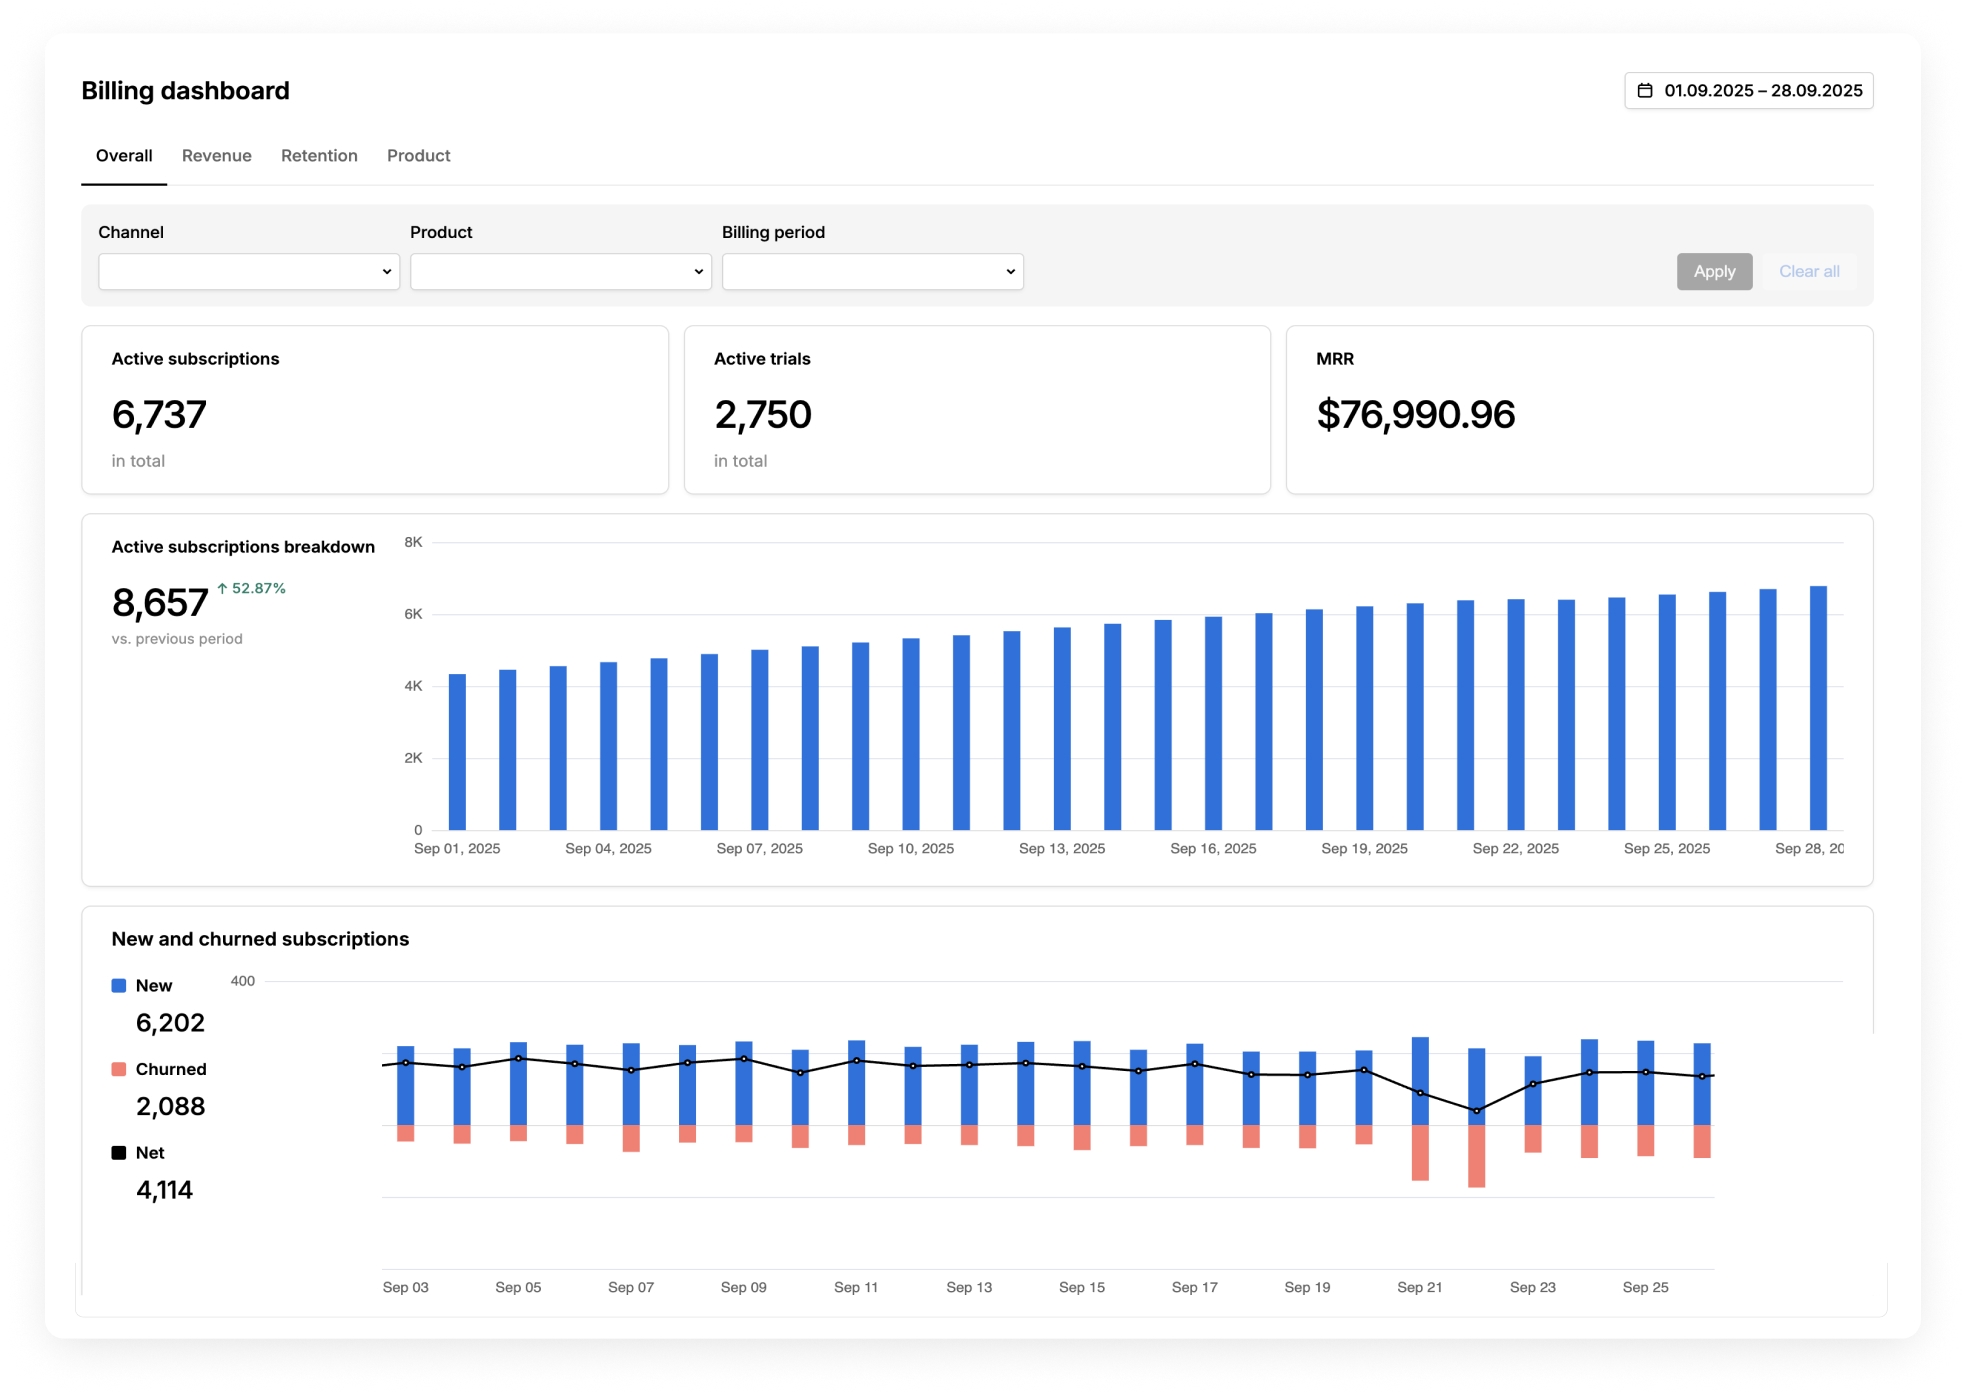Screen dimensions: 1966x1396
Task: Toggle the Net line visibility
Action: tap(145, 1152)
